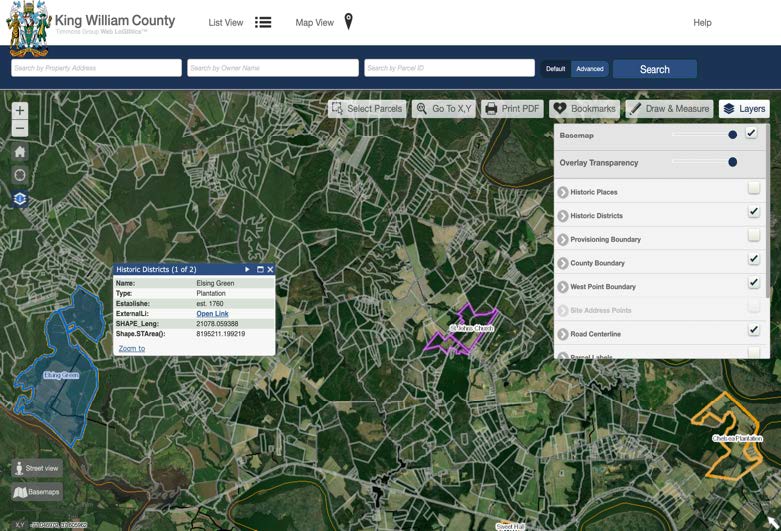
Task: Click the zoom in plus button
Action: (x=20, y=111)
